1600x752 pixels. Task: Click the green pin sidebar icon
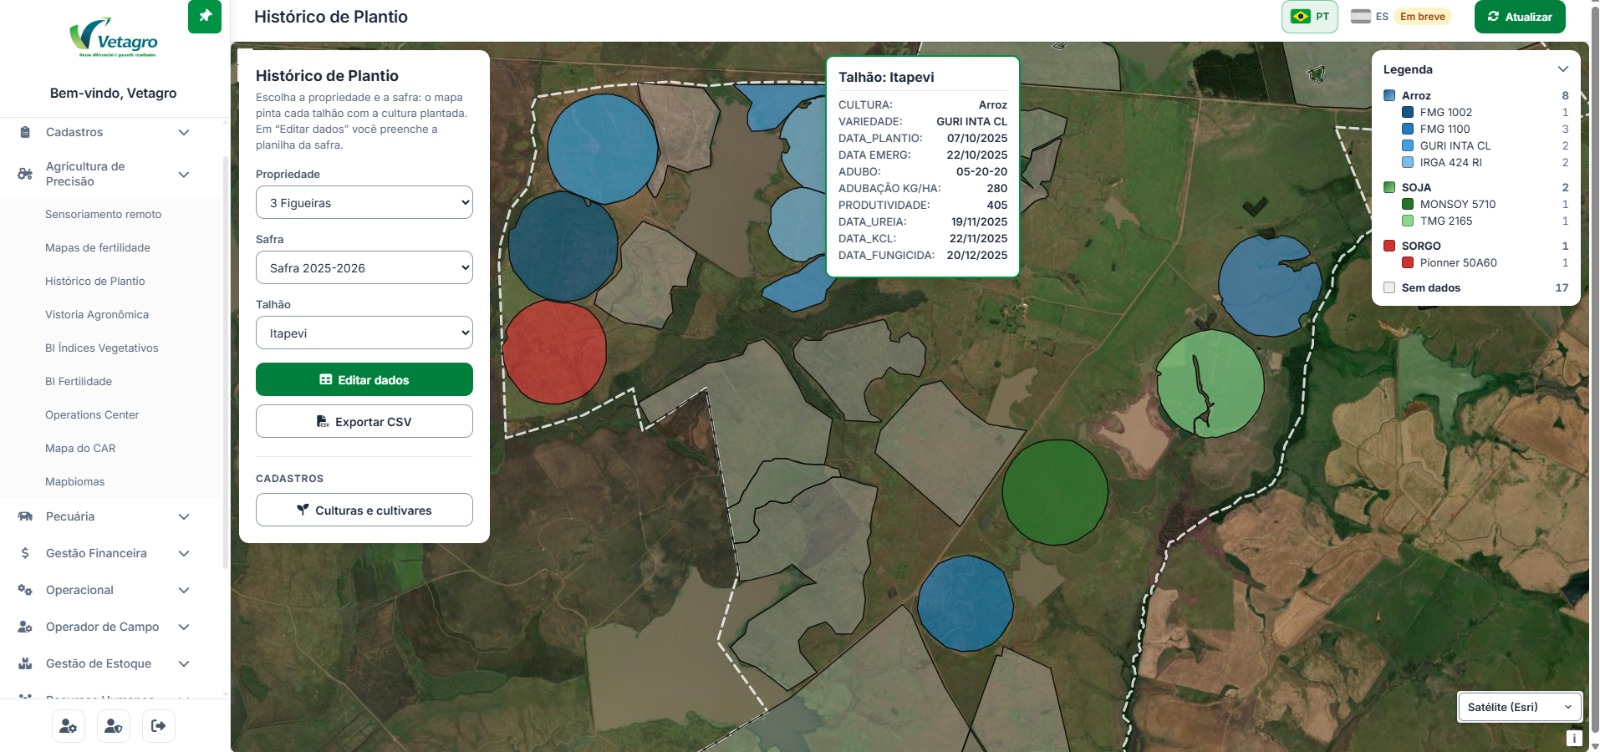pyautogui.click(x=205, y=16)
